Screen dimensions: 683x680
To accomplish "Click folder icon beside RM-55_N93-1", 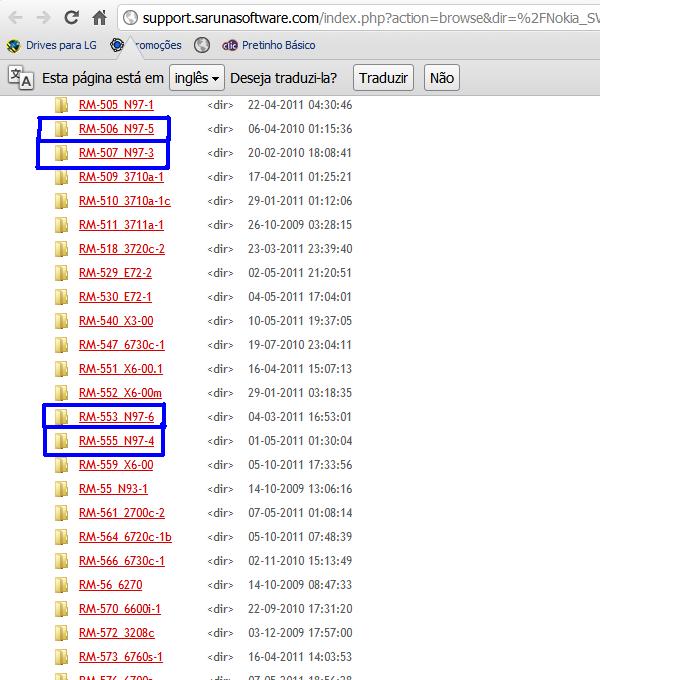I will [x=61, y=488].
